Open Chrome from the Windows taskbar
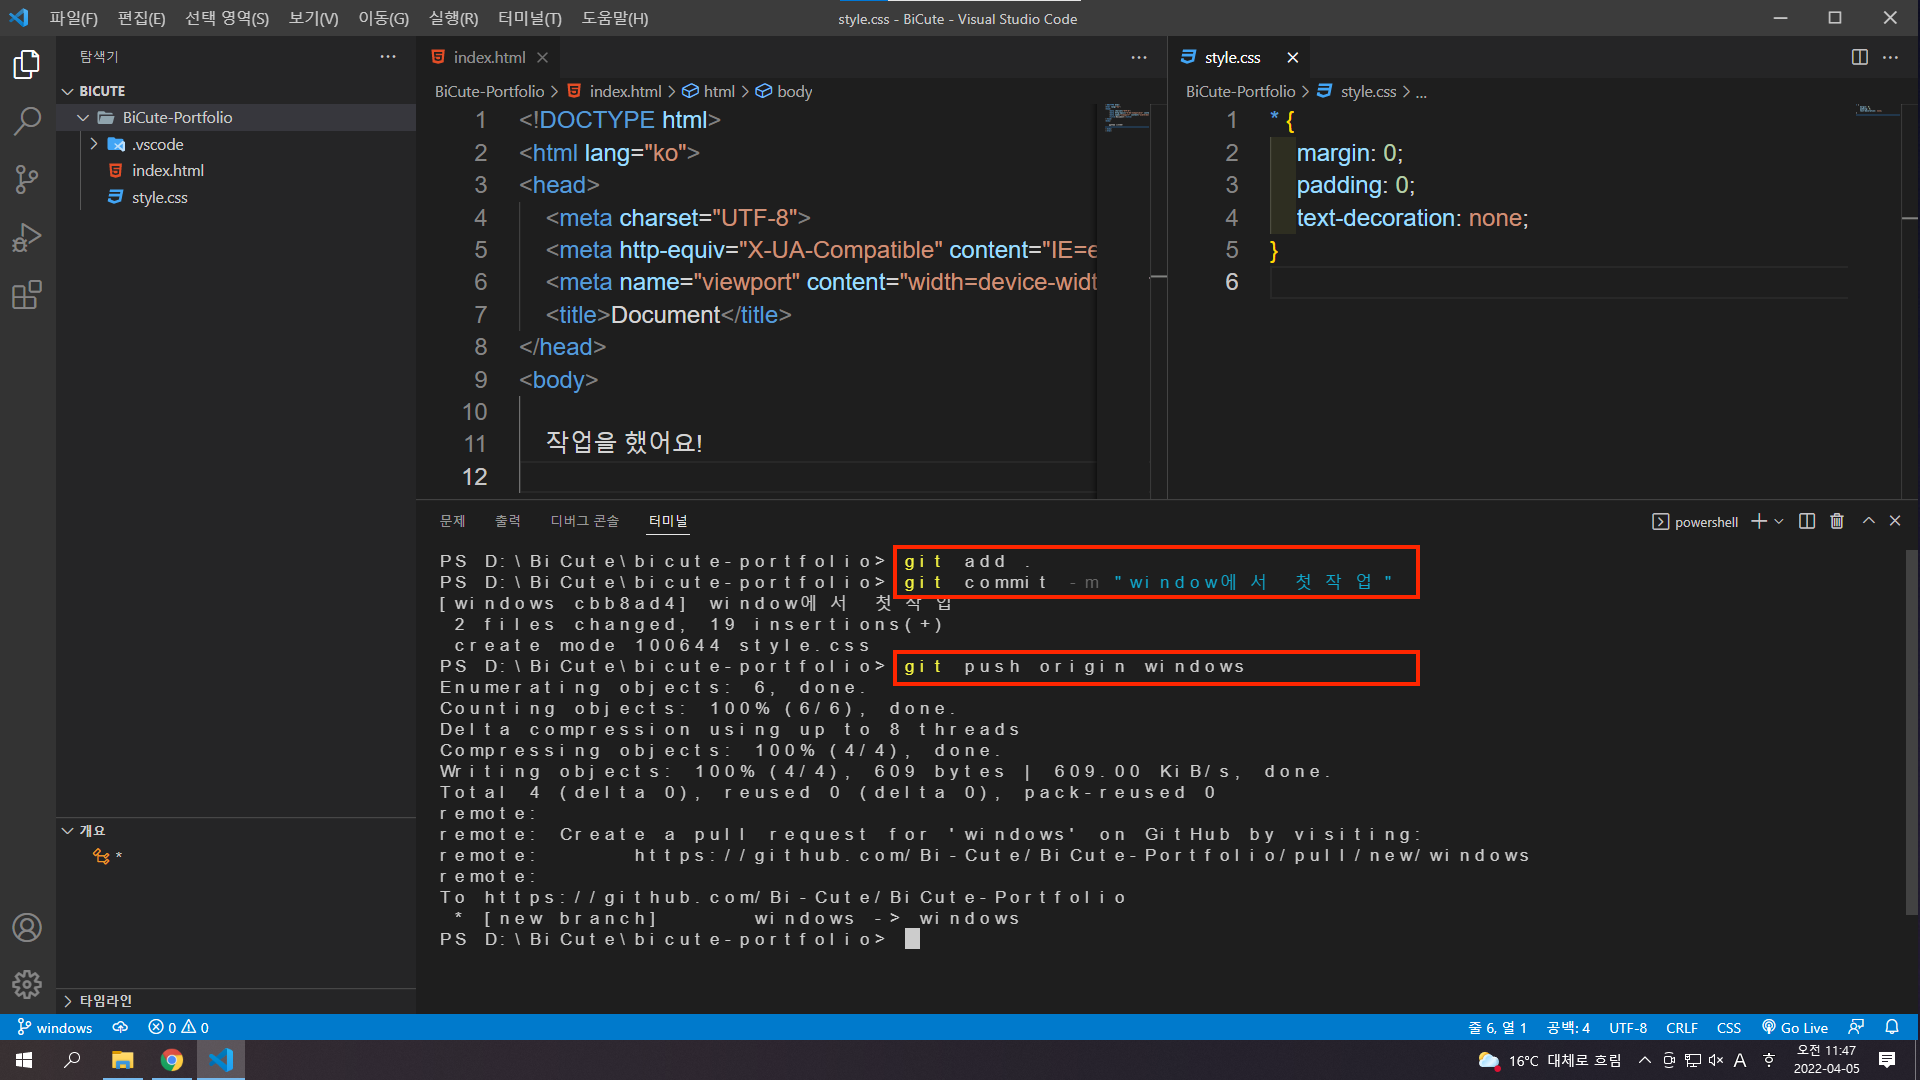1920x1080 pixels. pos(172,1060)
